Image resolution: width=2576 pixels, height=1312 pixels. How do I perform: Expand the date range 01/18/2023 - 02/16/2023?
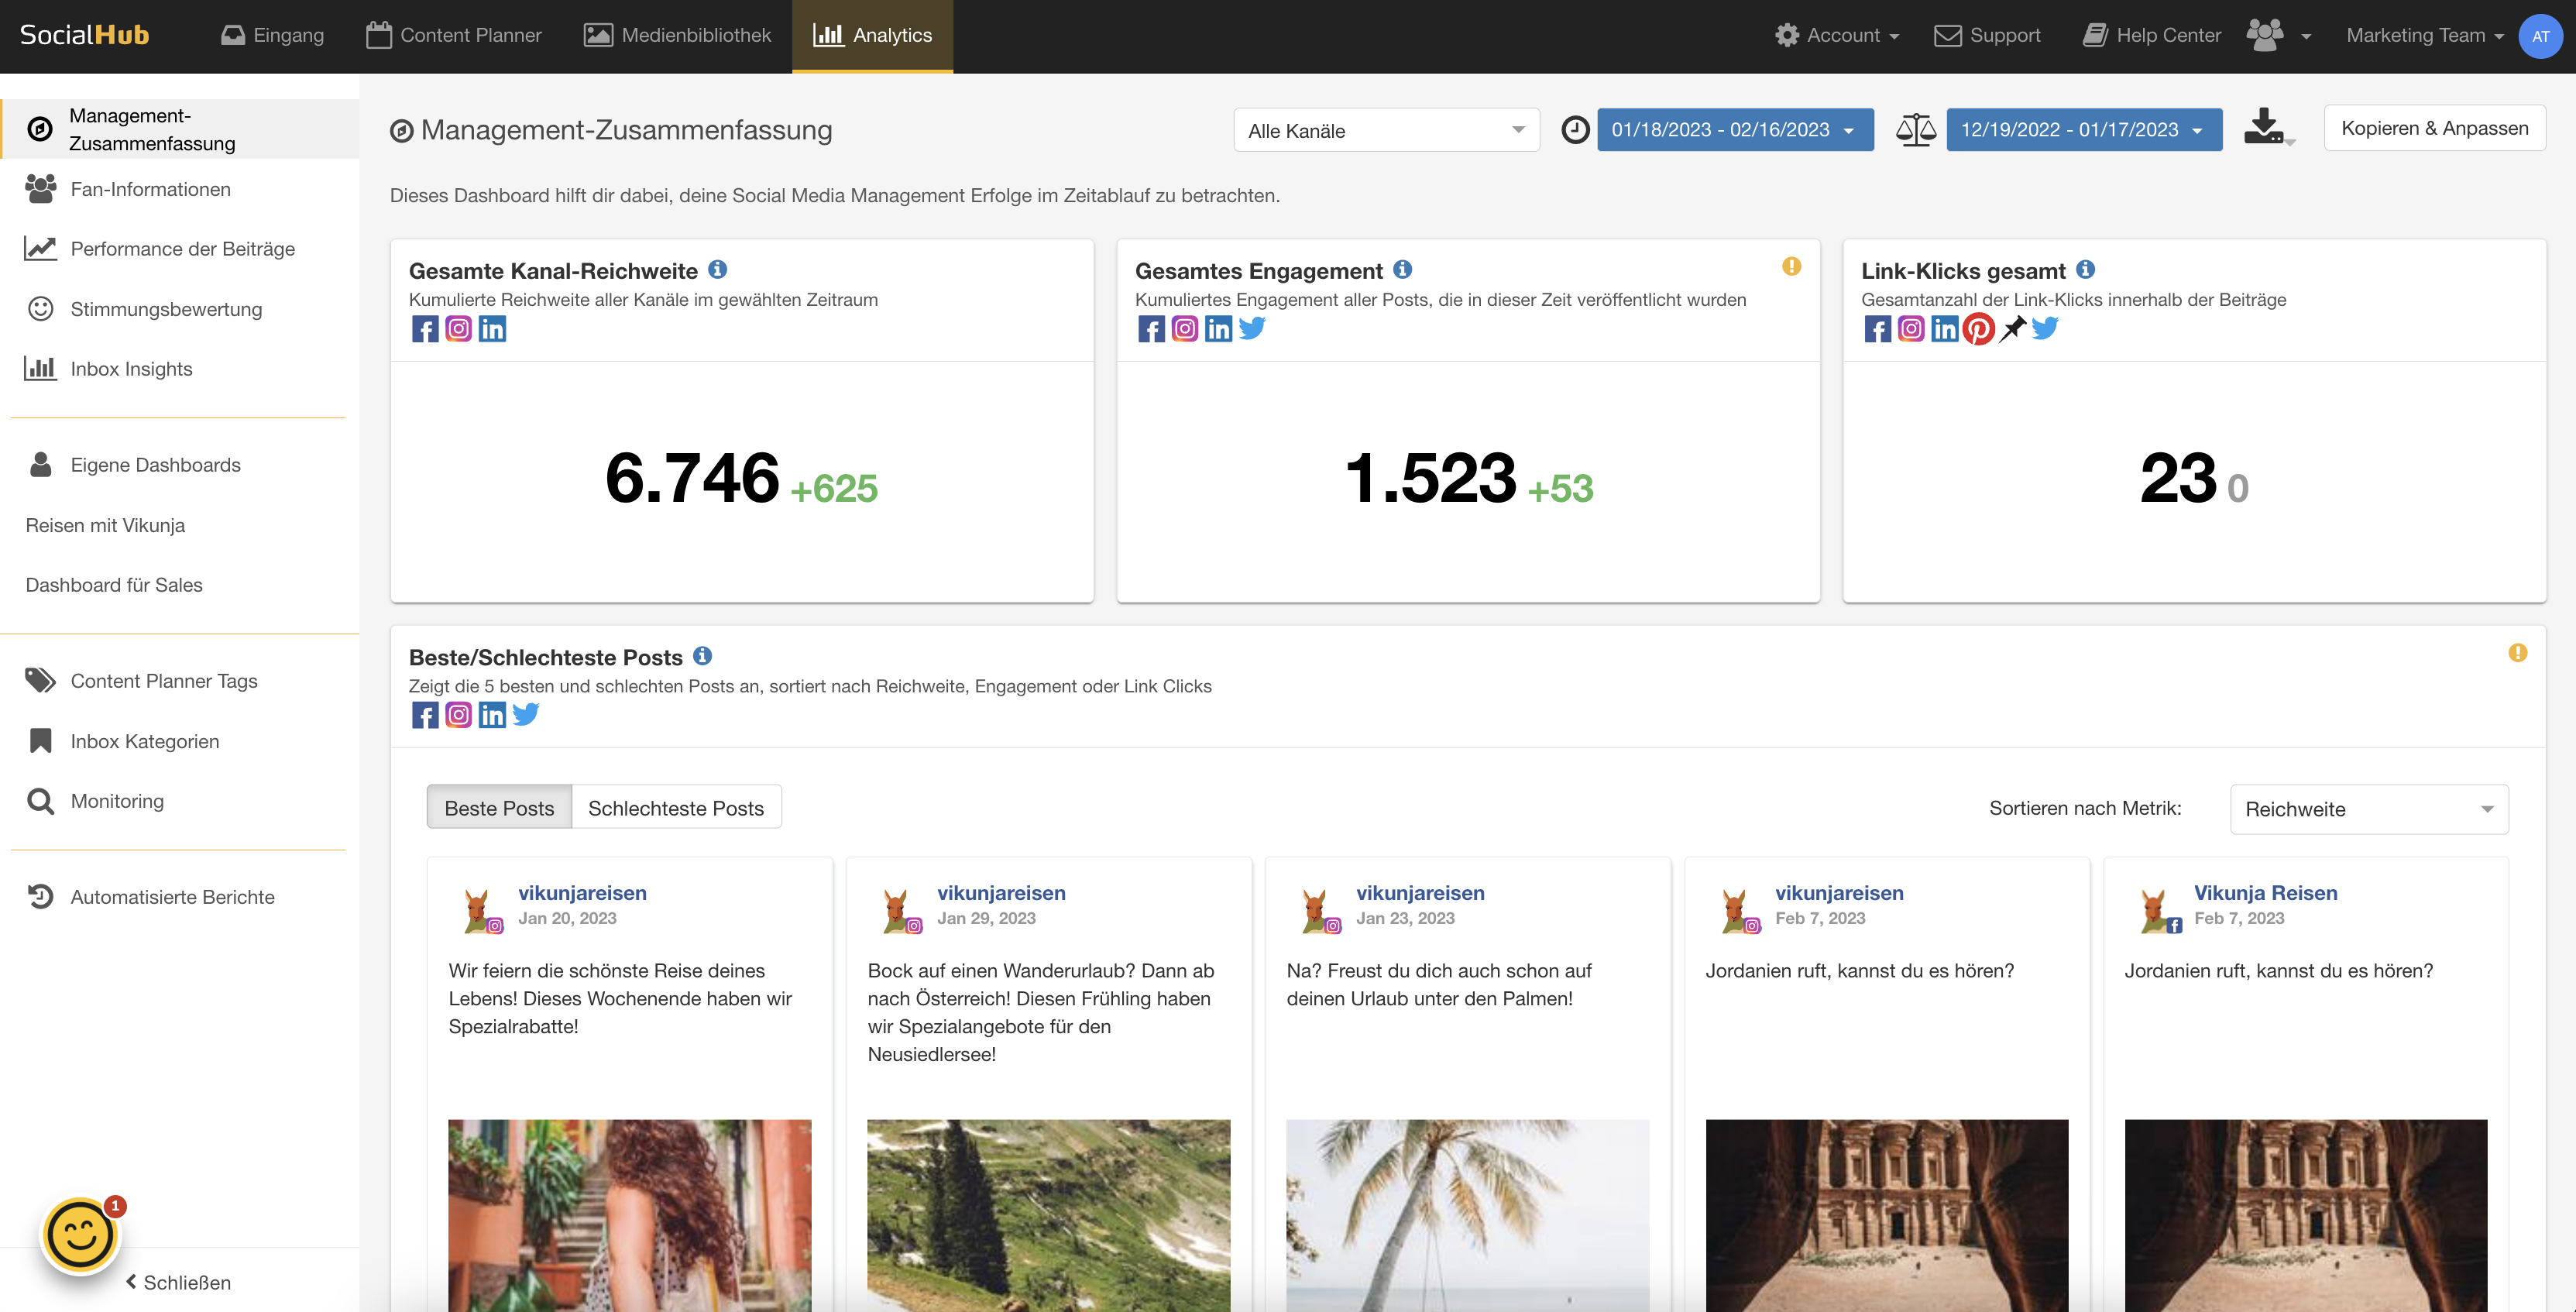1735,129
